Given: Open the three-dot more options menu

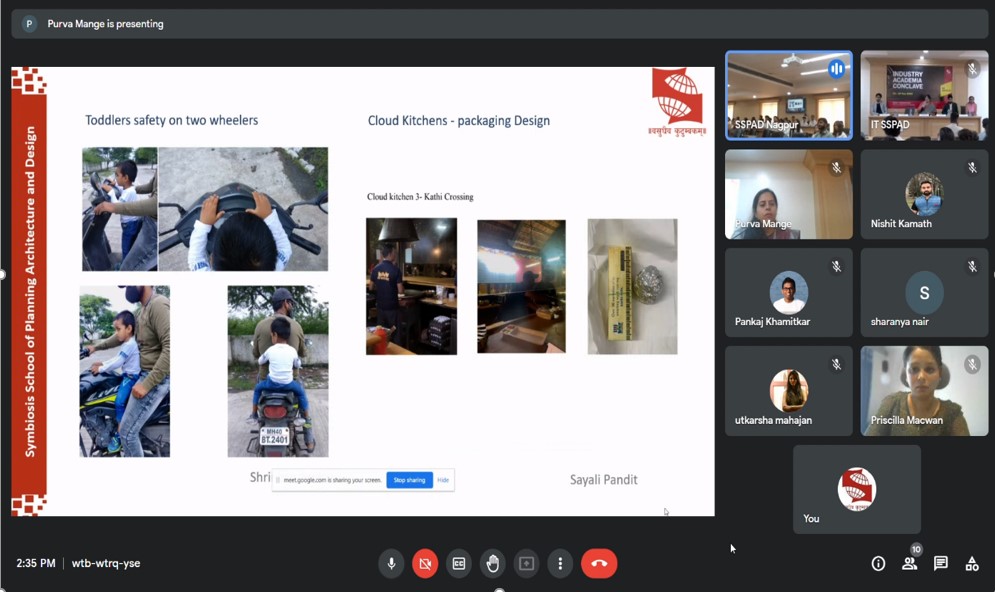Looking at the screenshot, I should (x=560, y=564).
